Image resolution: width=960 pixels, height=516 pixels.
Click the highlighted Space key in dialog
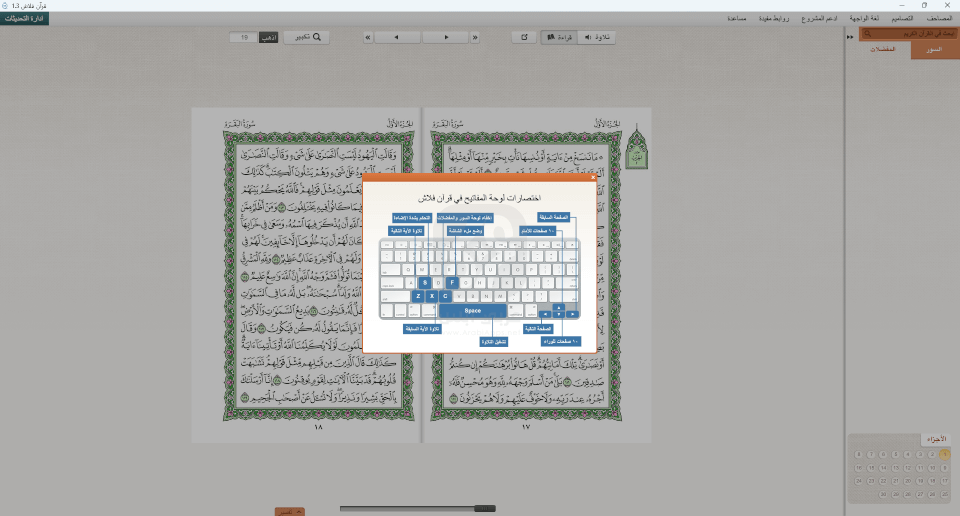473,311
